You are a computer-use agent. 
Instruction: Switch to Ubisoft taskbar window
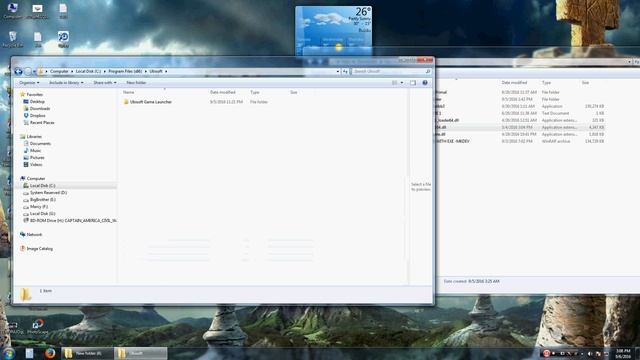click(141, 353)
